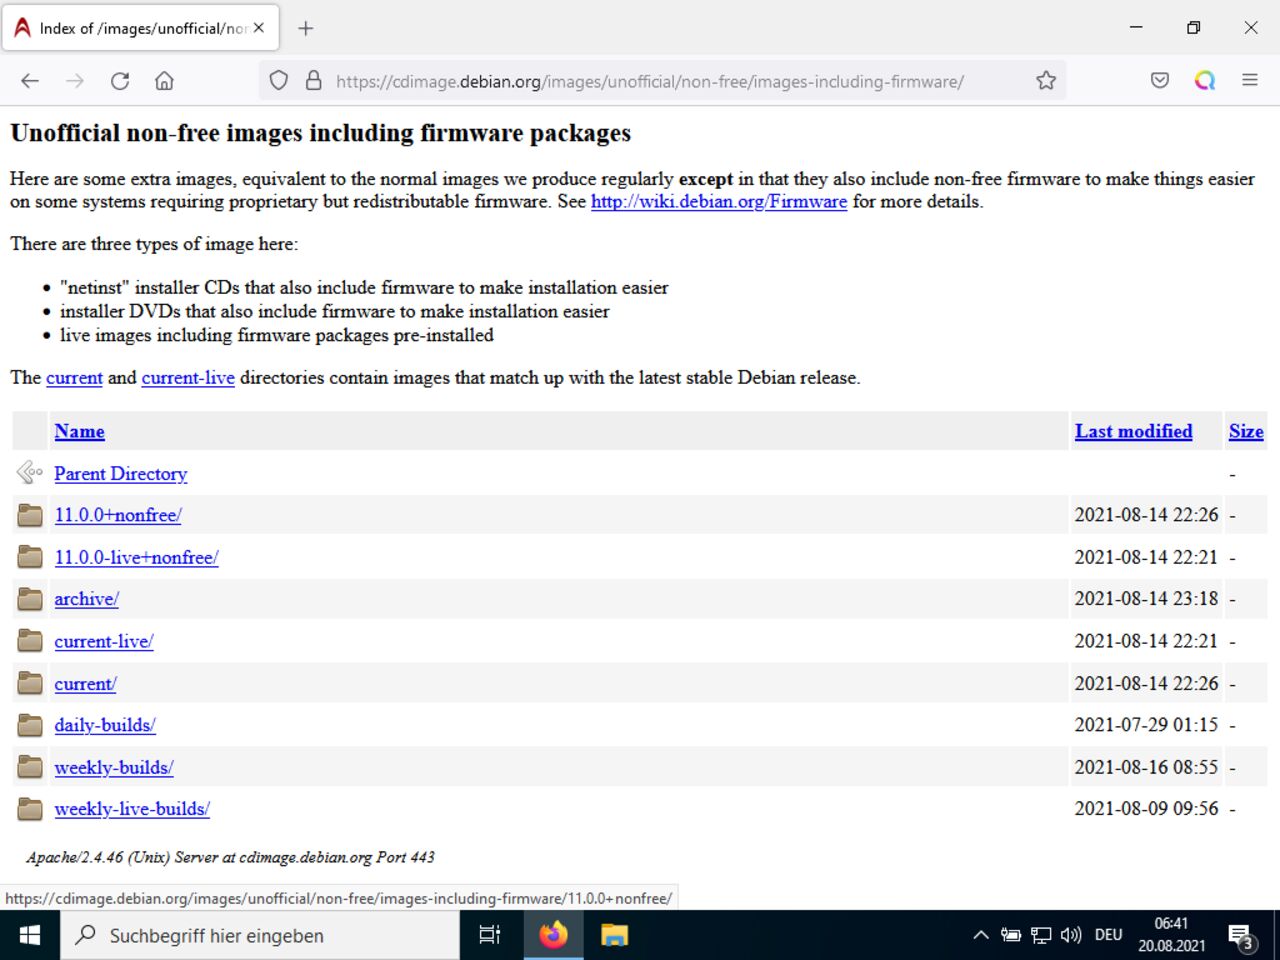Open the Firefox application menu
Screen dimensions: 1280x960
coord(1250,81)
